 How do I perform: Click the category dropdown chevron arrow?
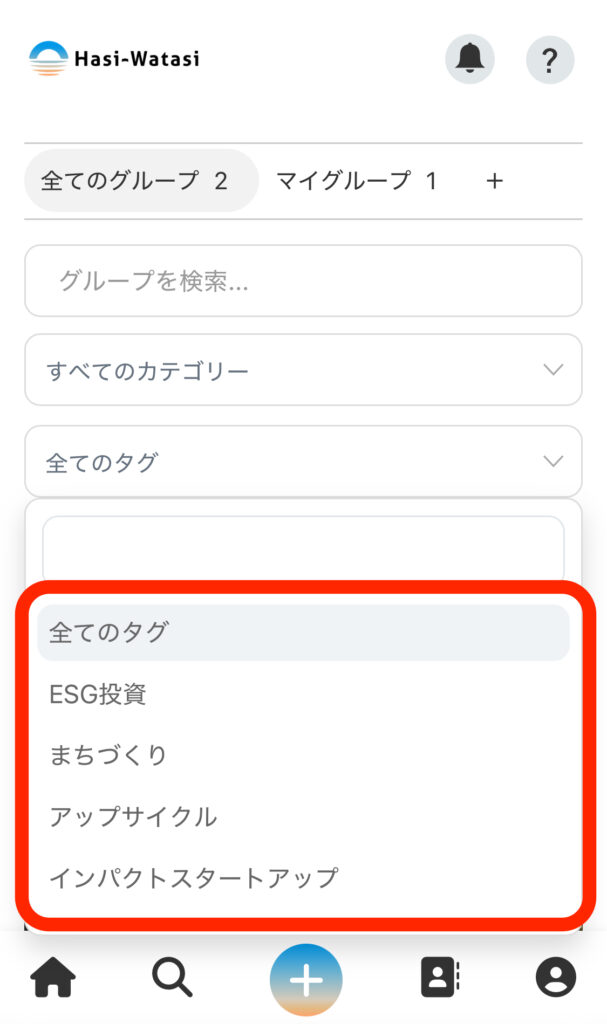tap(553, 371)
